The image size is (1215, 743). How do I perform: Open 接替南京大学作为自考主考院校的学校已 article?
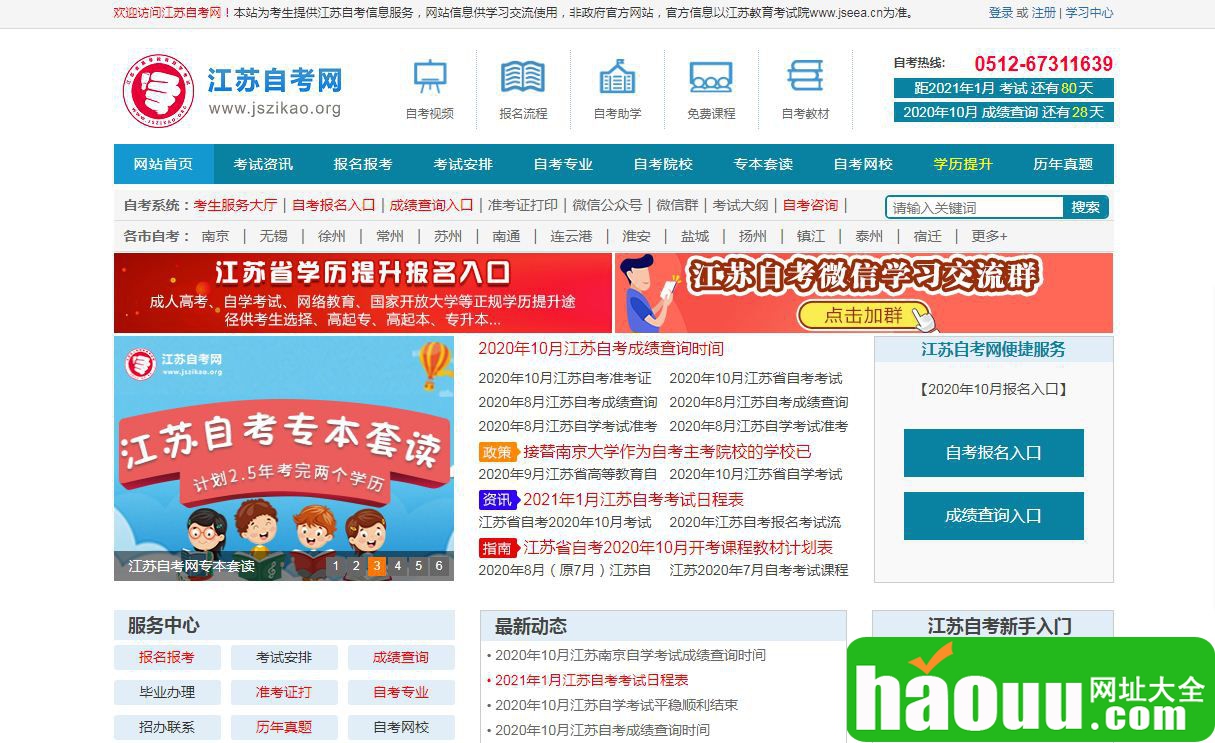pyautogui.click(x=668, y=452)
